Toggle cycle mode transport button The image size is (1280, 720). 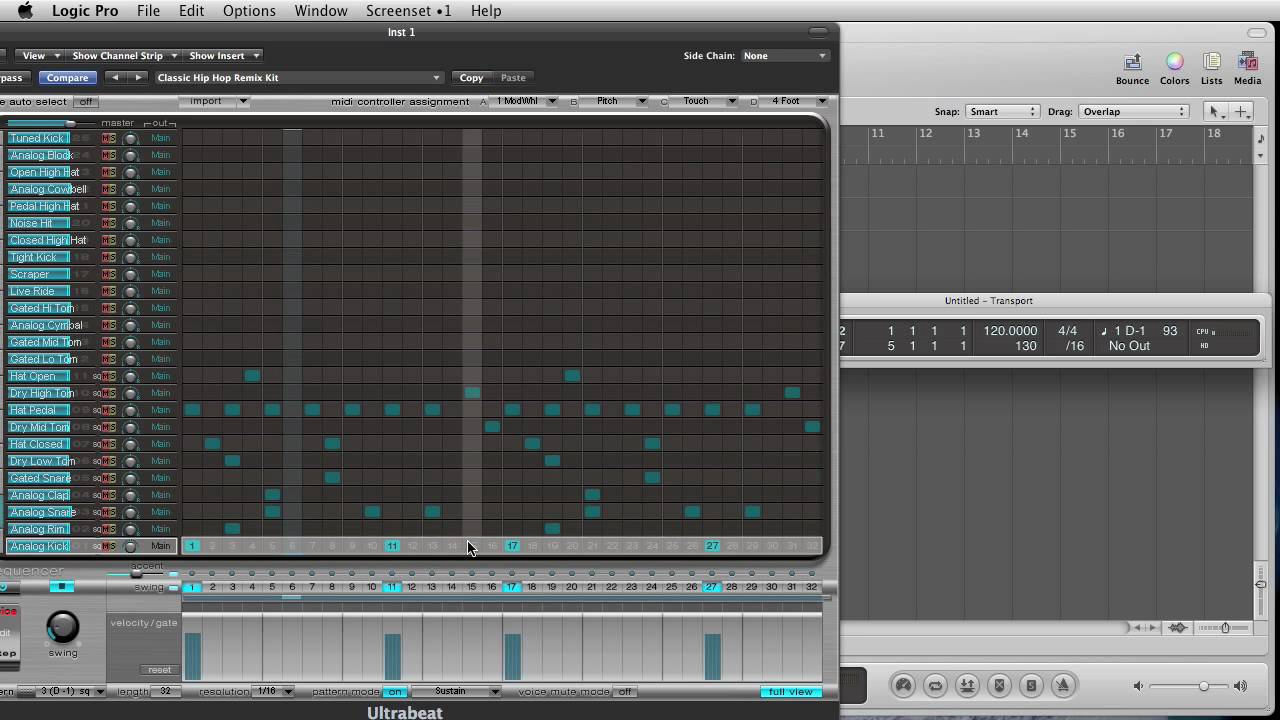[935, 685]
